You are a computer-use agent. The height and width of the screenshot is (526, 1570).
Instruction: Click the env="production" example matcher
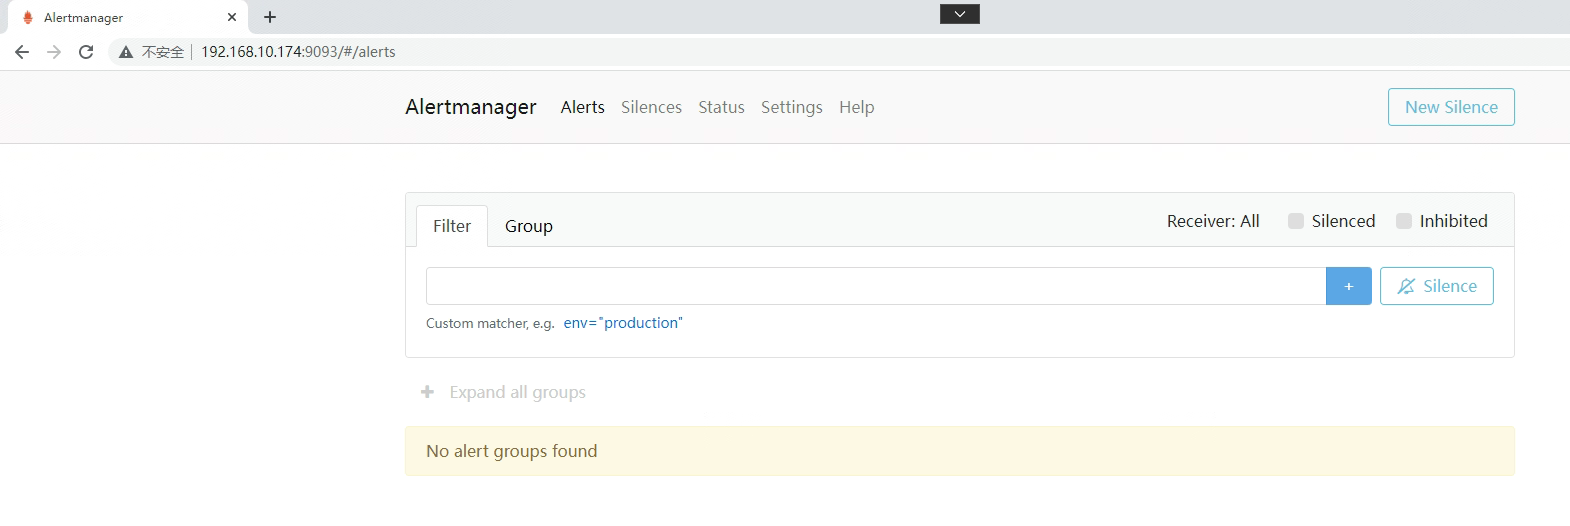click(x=623, y=323)
